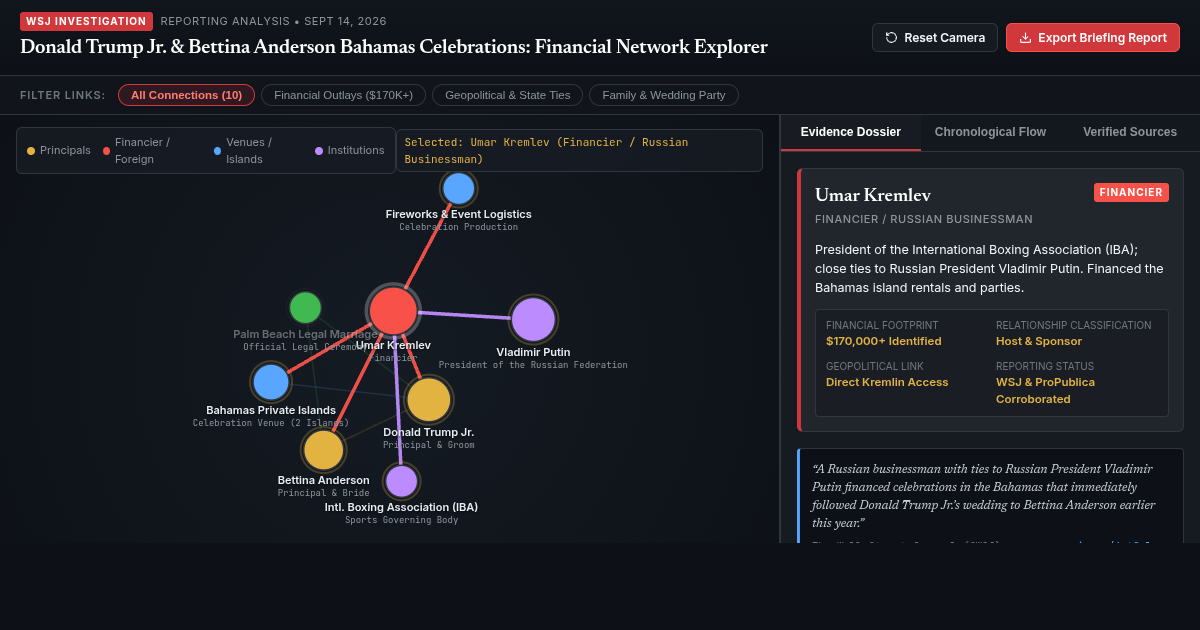Screen dimensions: 1200x630
Task: Filter by Family & Wedding Party
Action: click(664, 95)
